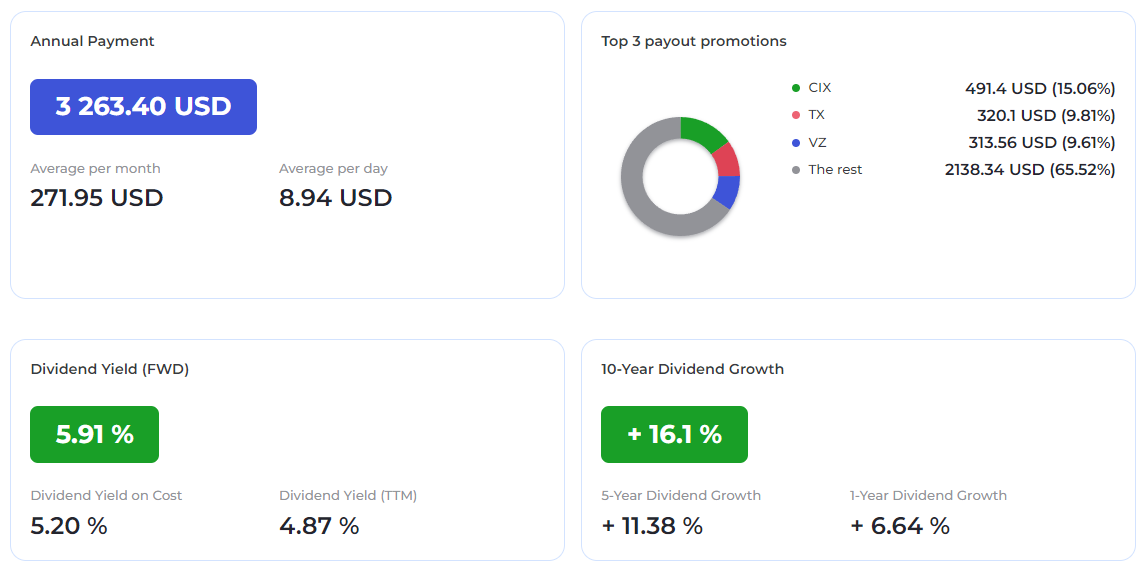
Task: Click the 2138.34 USD (65.52%) value
Action: click(1030, 169)
